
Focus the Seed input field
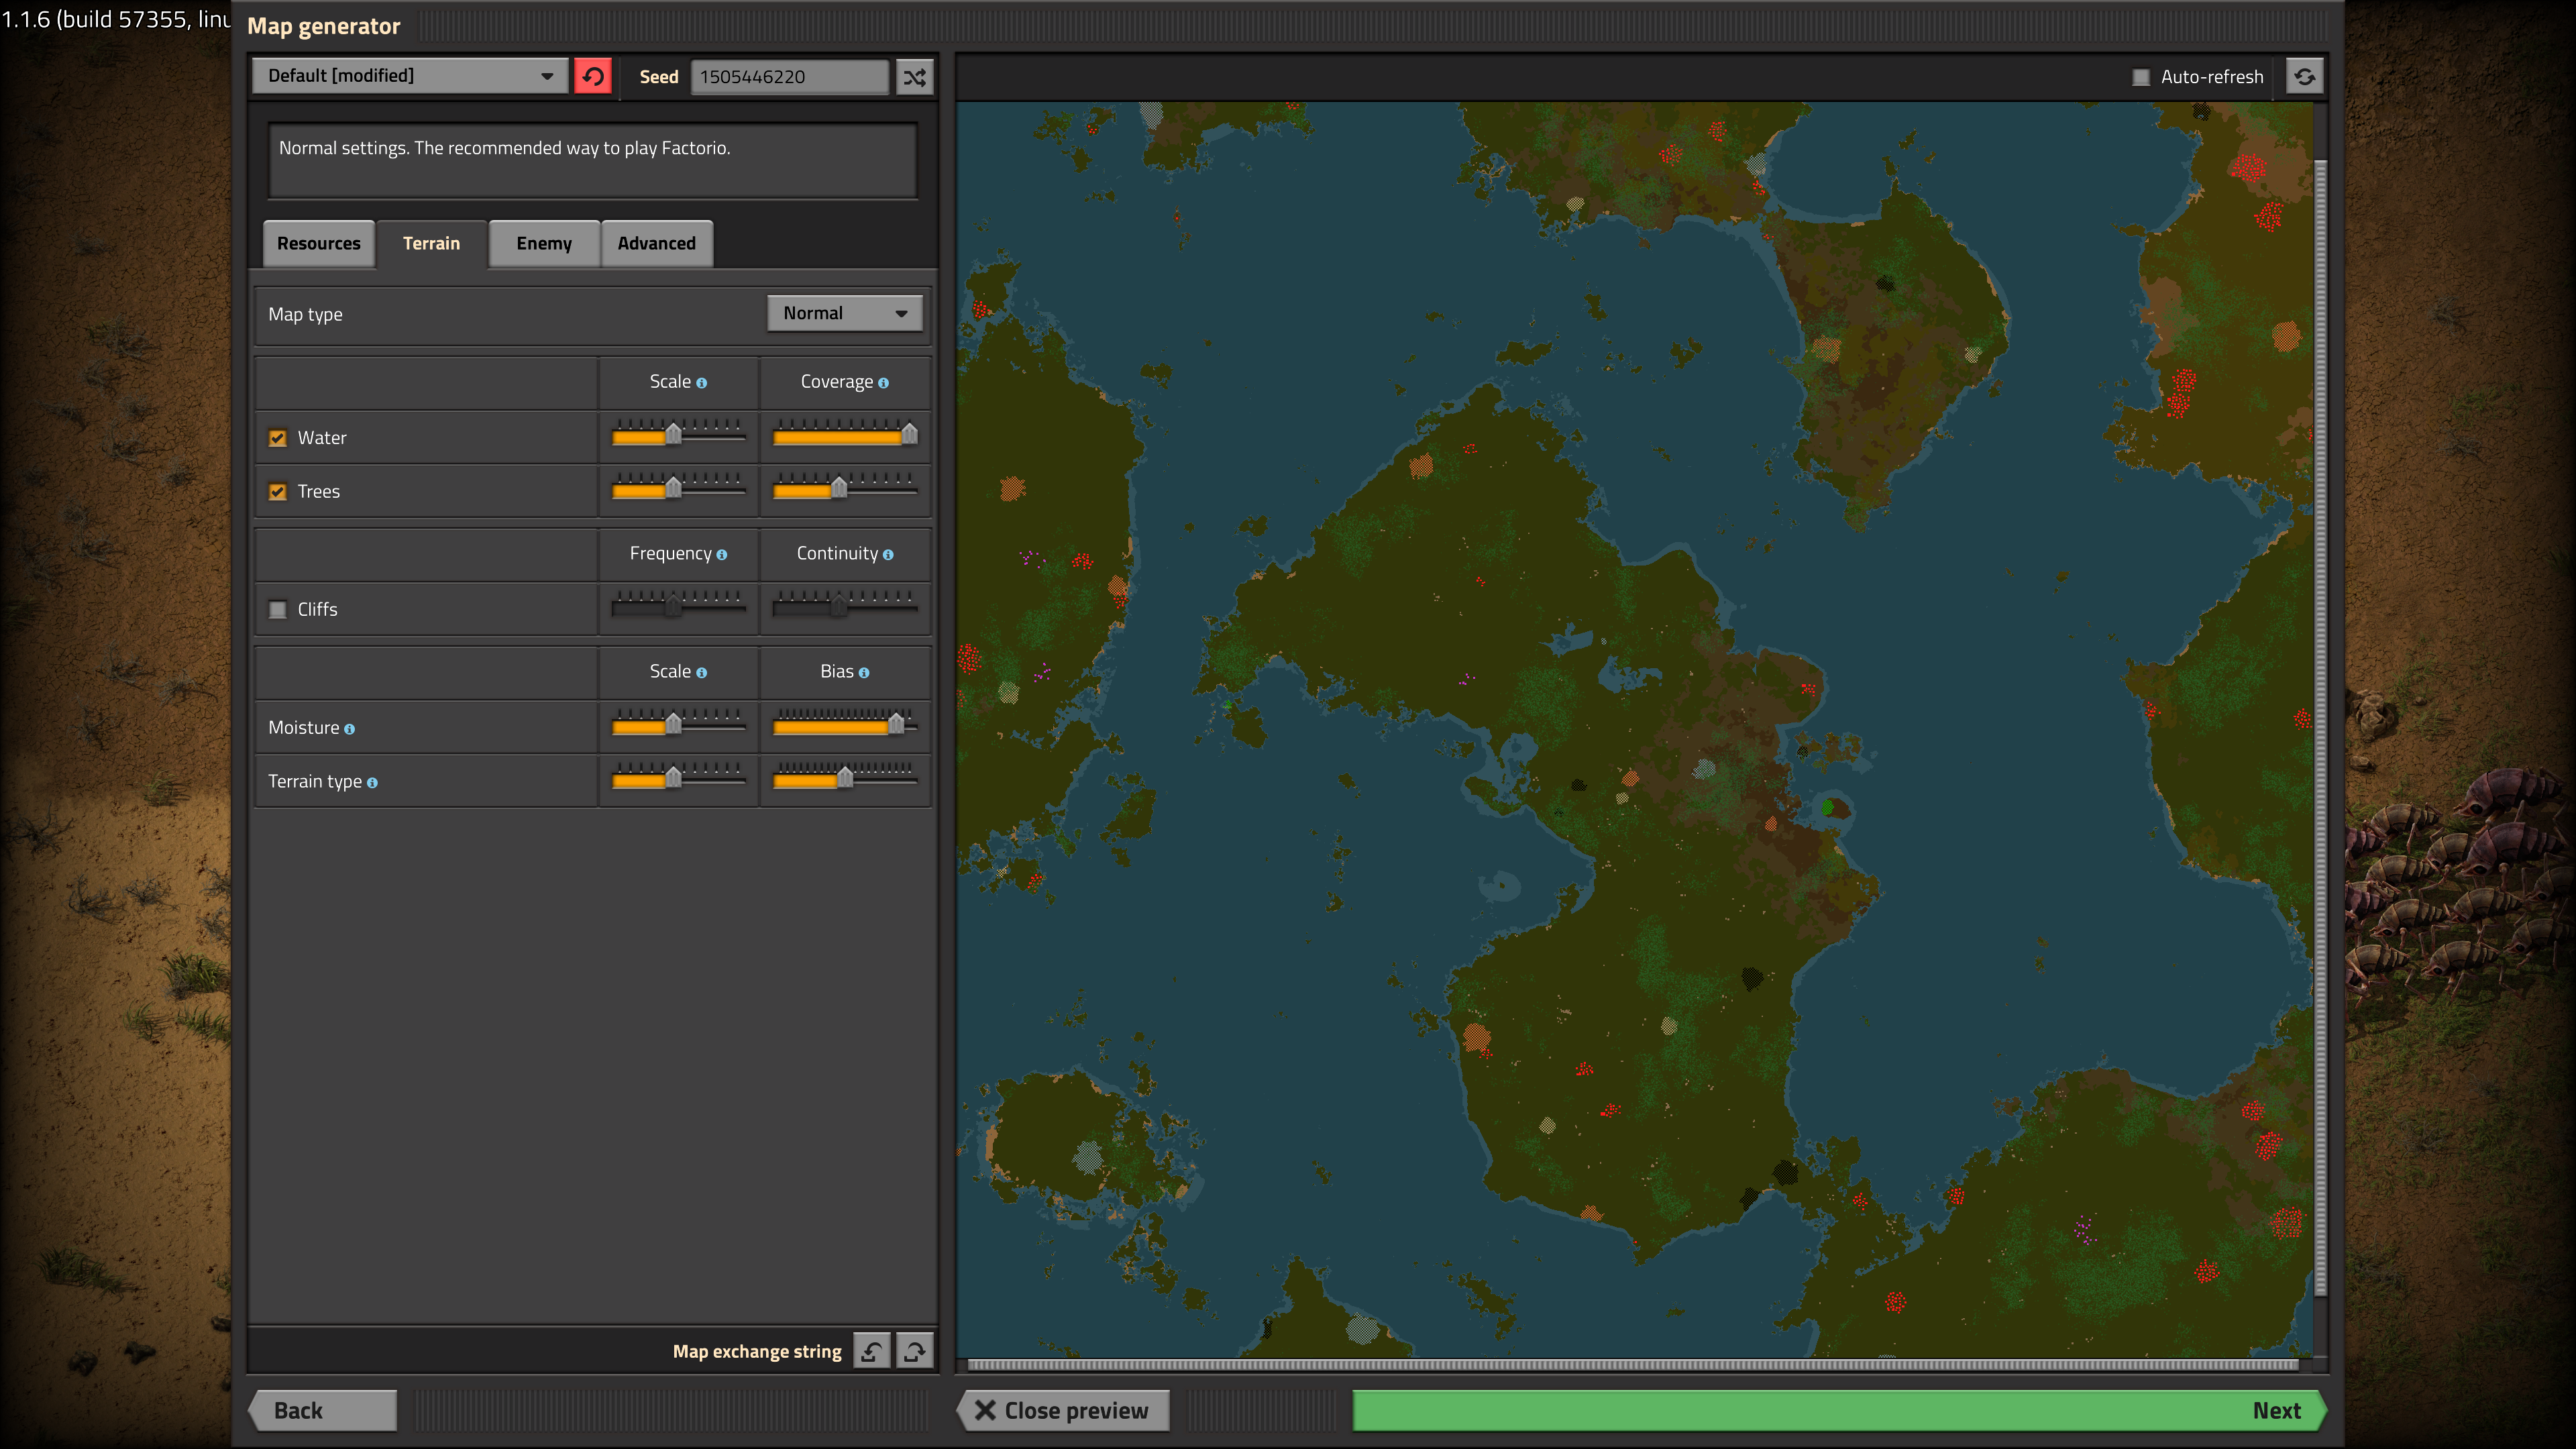[x=789, y=77]
